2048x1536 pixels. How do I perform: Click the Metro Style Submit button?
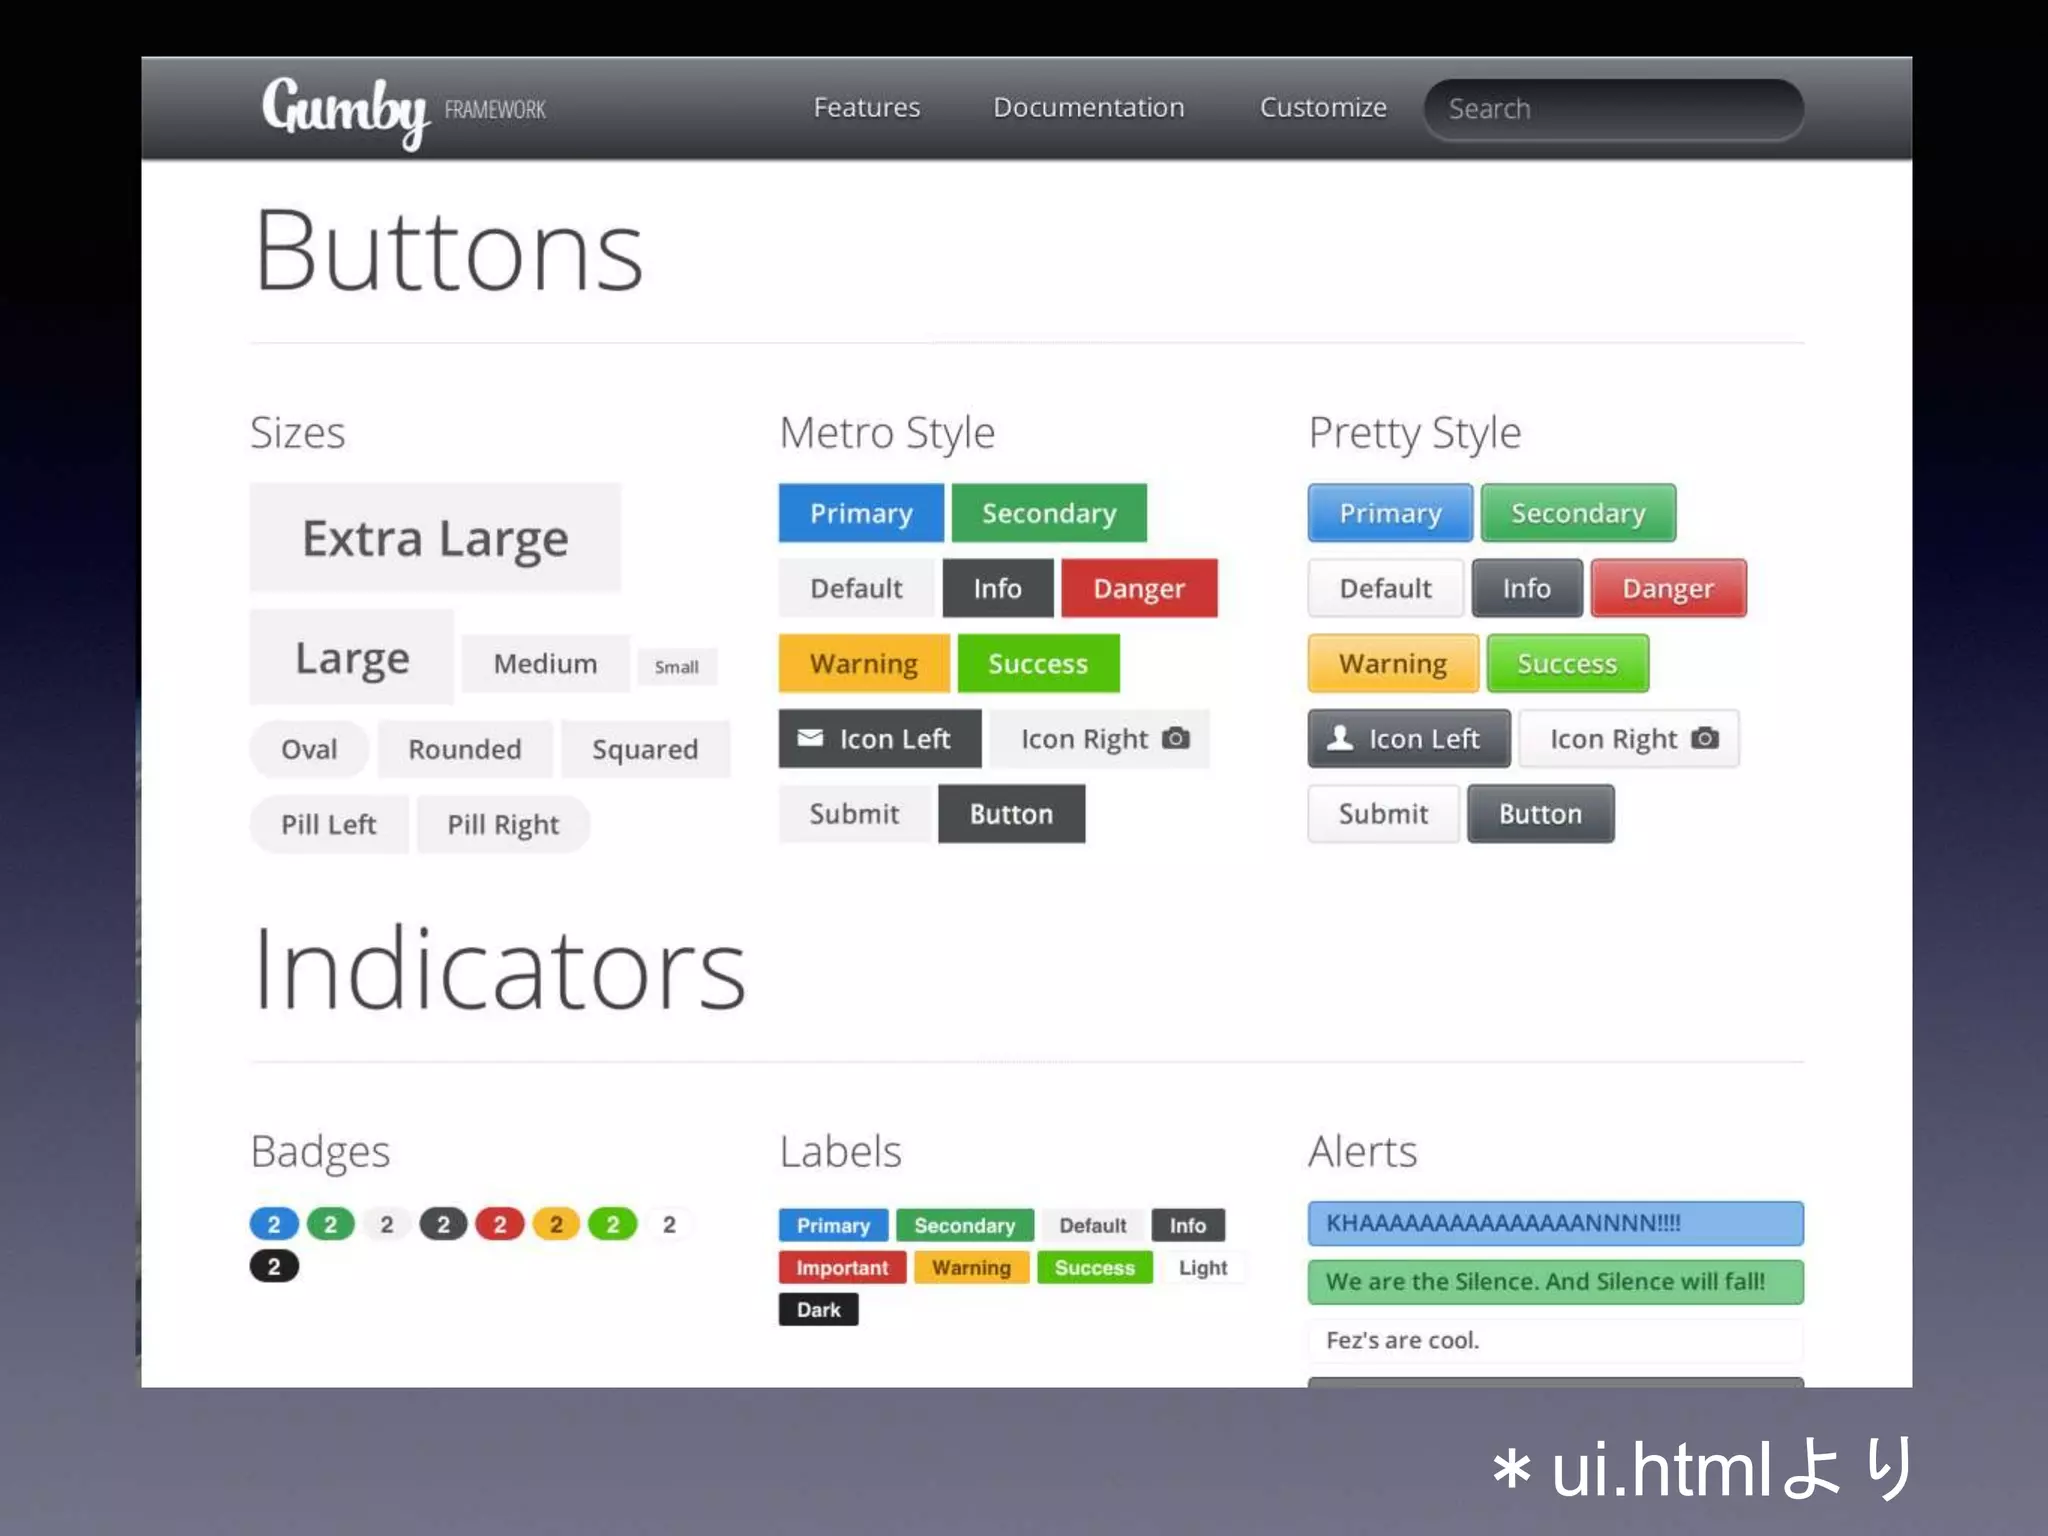(854, 814)
